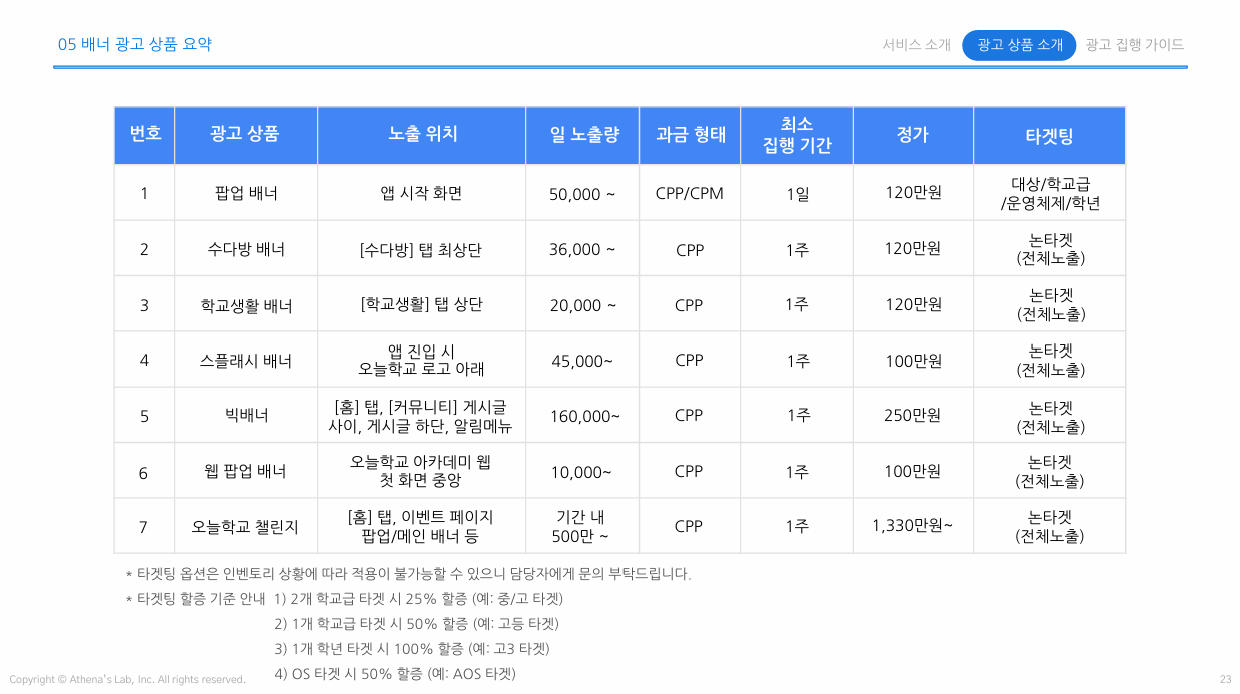
Task: Click the 05 배너 광고 상품 요약 title
Action: point(134,45)
